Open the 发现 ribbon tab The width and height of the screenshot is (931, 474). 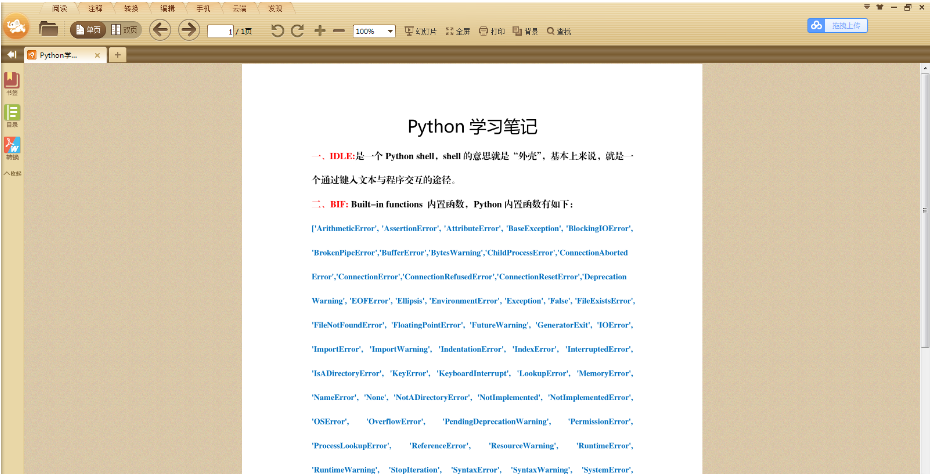pyautogui.click(x=276, y=8)
